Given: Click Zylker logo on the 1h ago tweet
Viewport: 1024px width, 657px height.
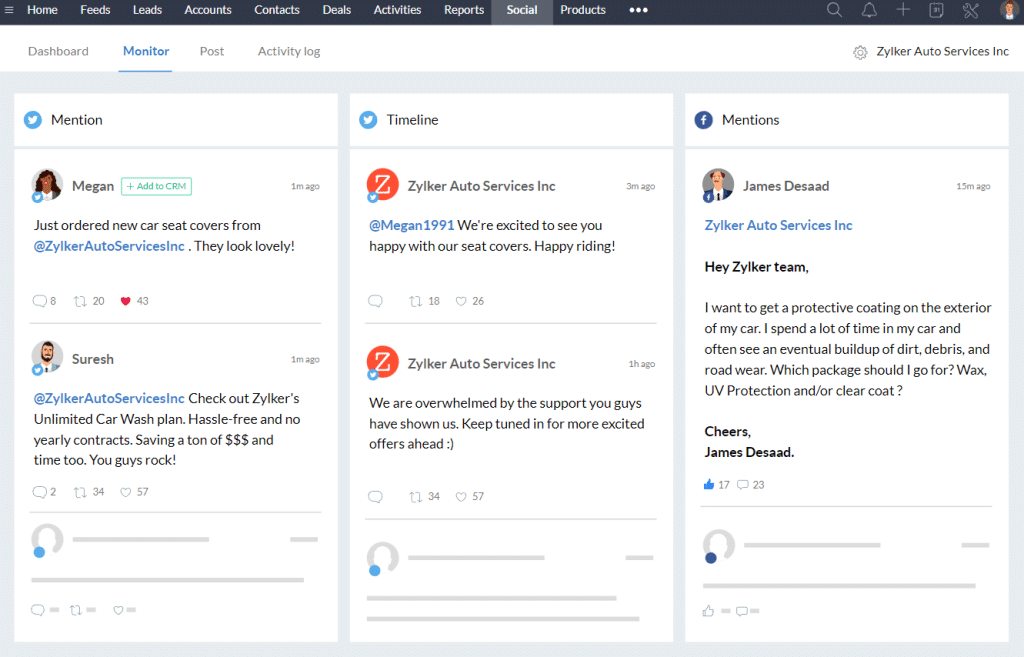Looking at the screenshot, I should (383, 362).
